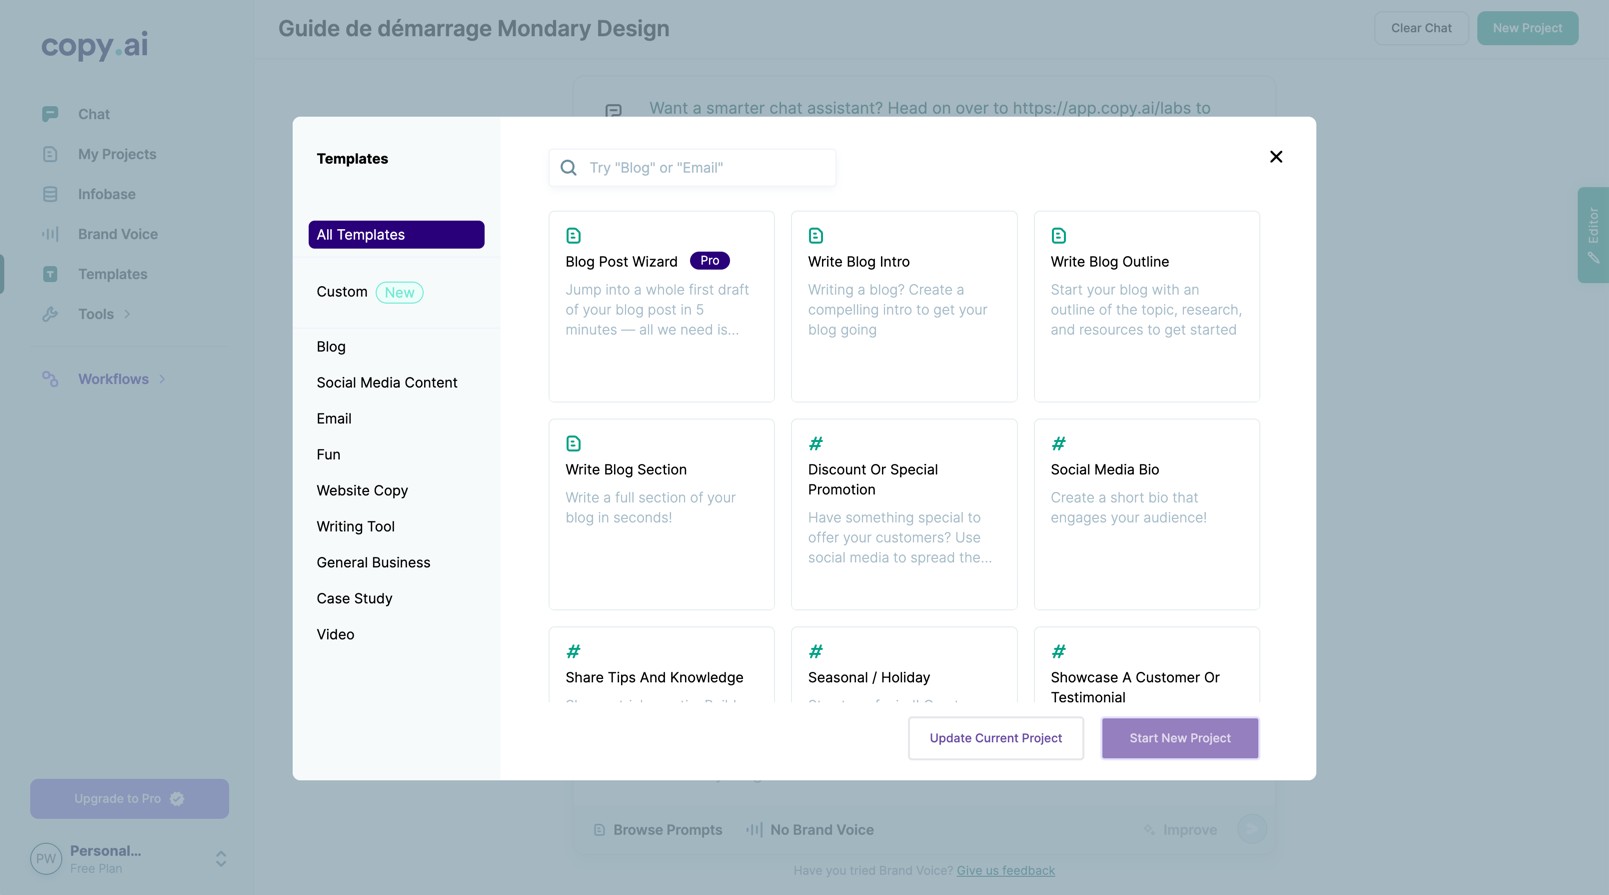Viewport: 1609px width, 895px height.
Task: Click the New Project button
Action: (1528, 28)
